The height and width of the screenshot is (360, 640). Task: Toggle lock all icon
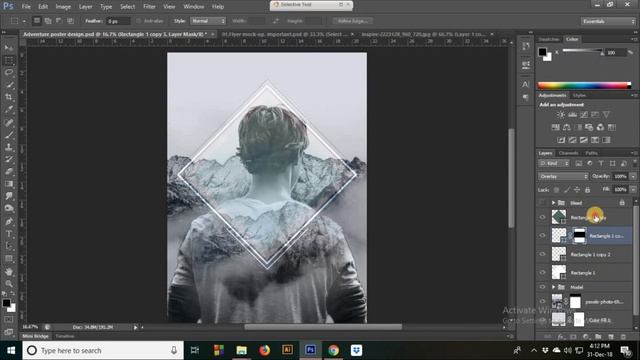coord(587,190)
